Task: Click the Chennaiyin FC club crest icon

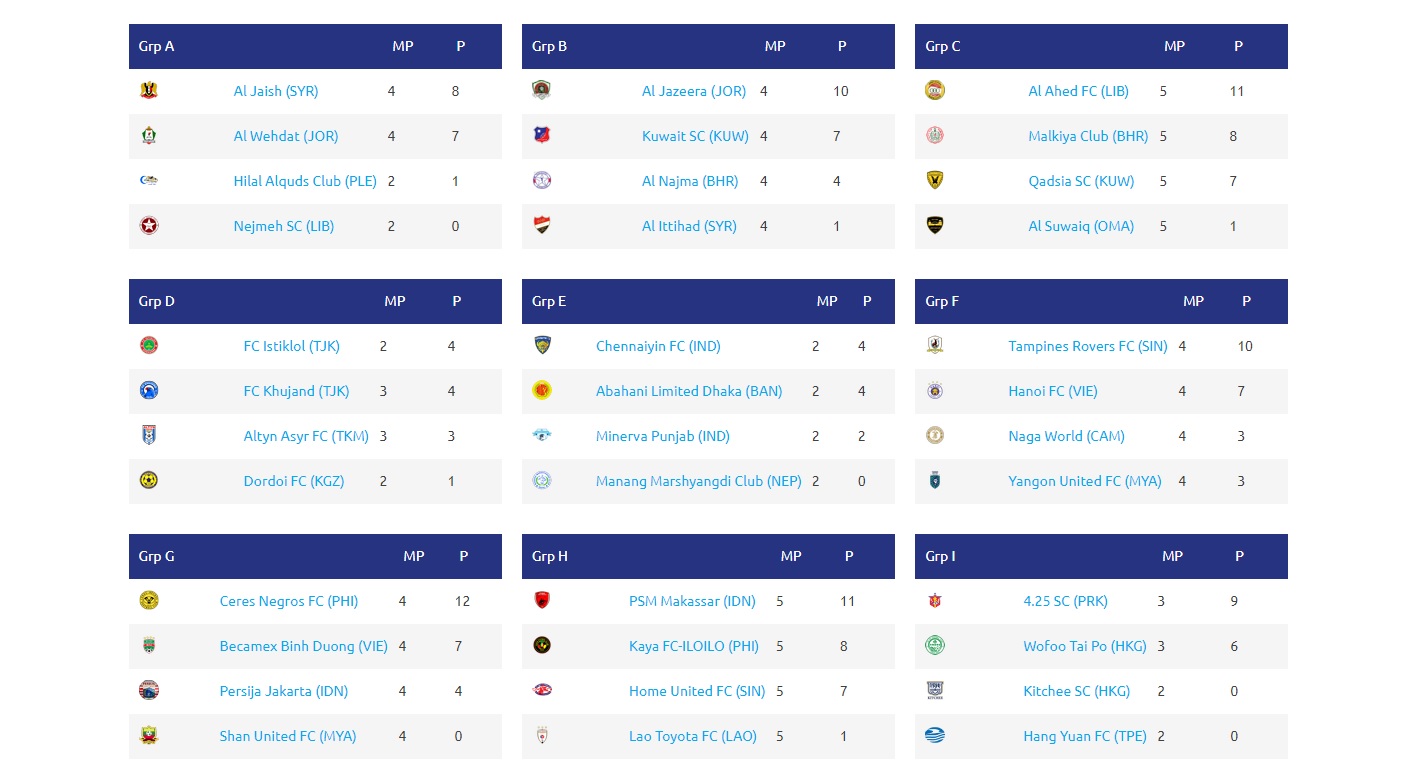Action: pos(542,346)
